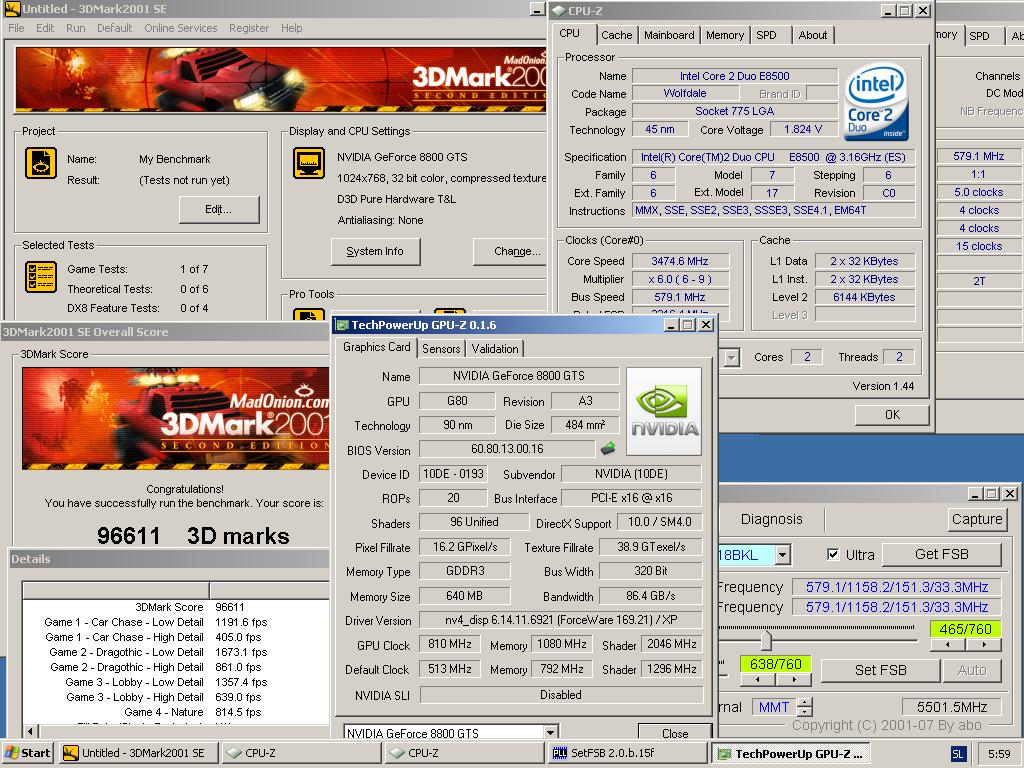Switch to TechPowerUp GPU-Z taskbar button
The width and height of the screenshot is (1024, 768).
790,754
